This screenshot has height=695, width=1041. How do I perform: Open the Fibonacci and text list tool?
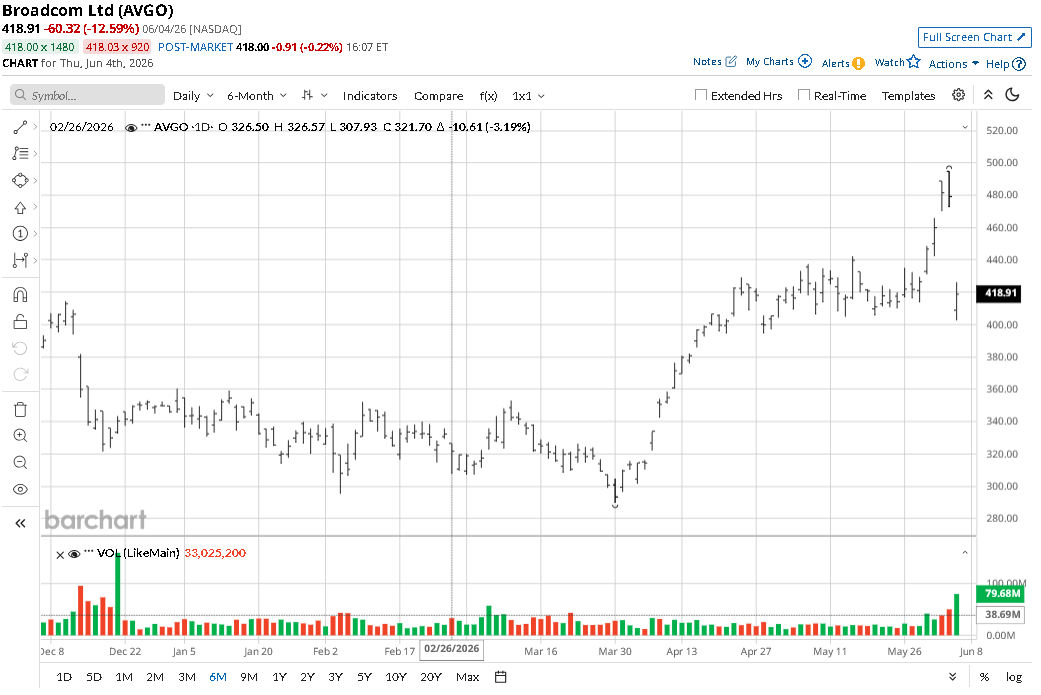[x=20, y=153]
